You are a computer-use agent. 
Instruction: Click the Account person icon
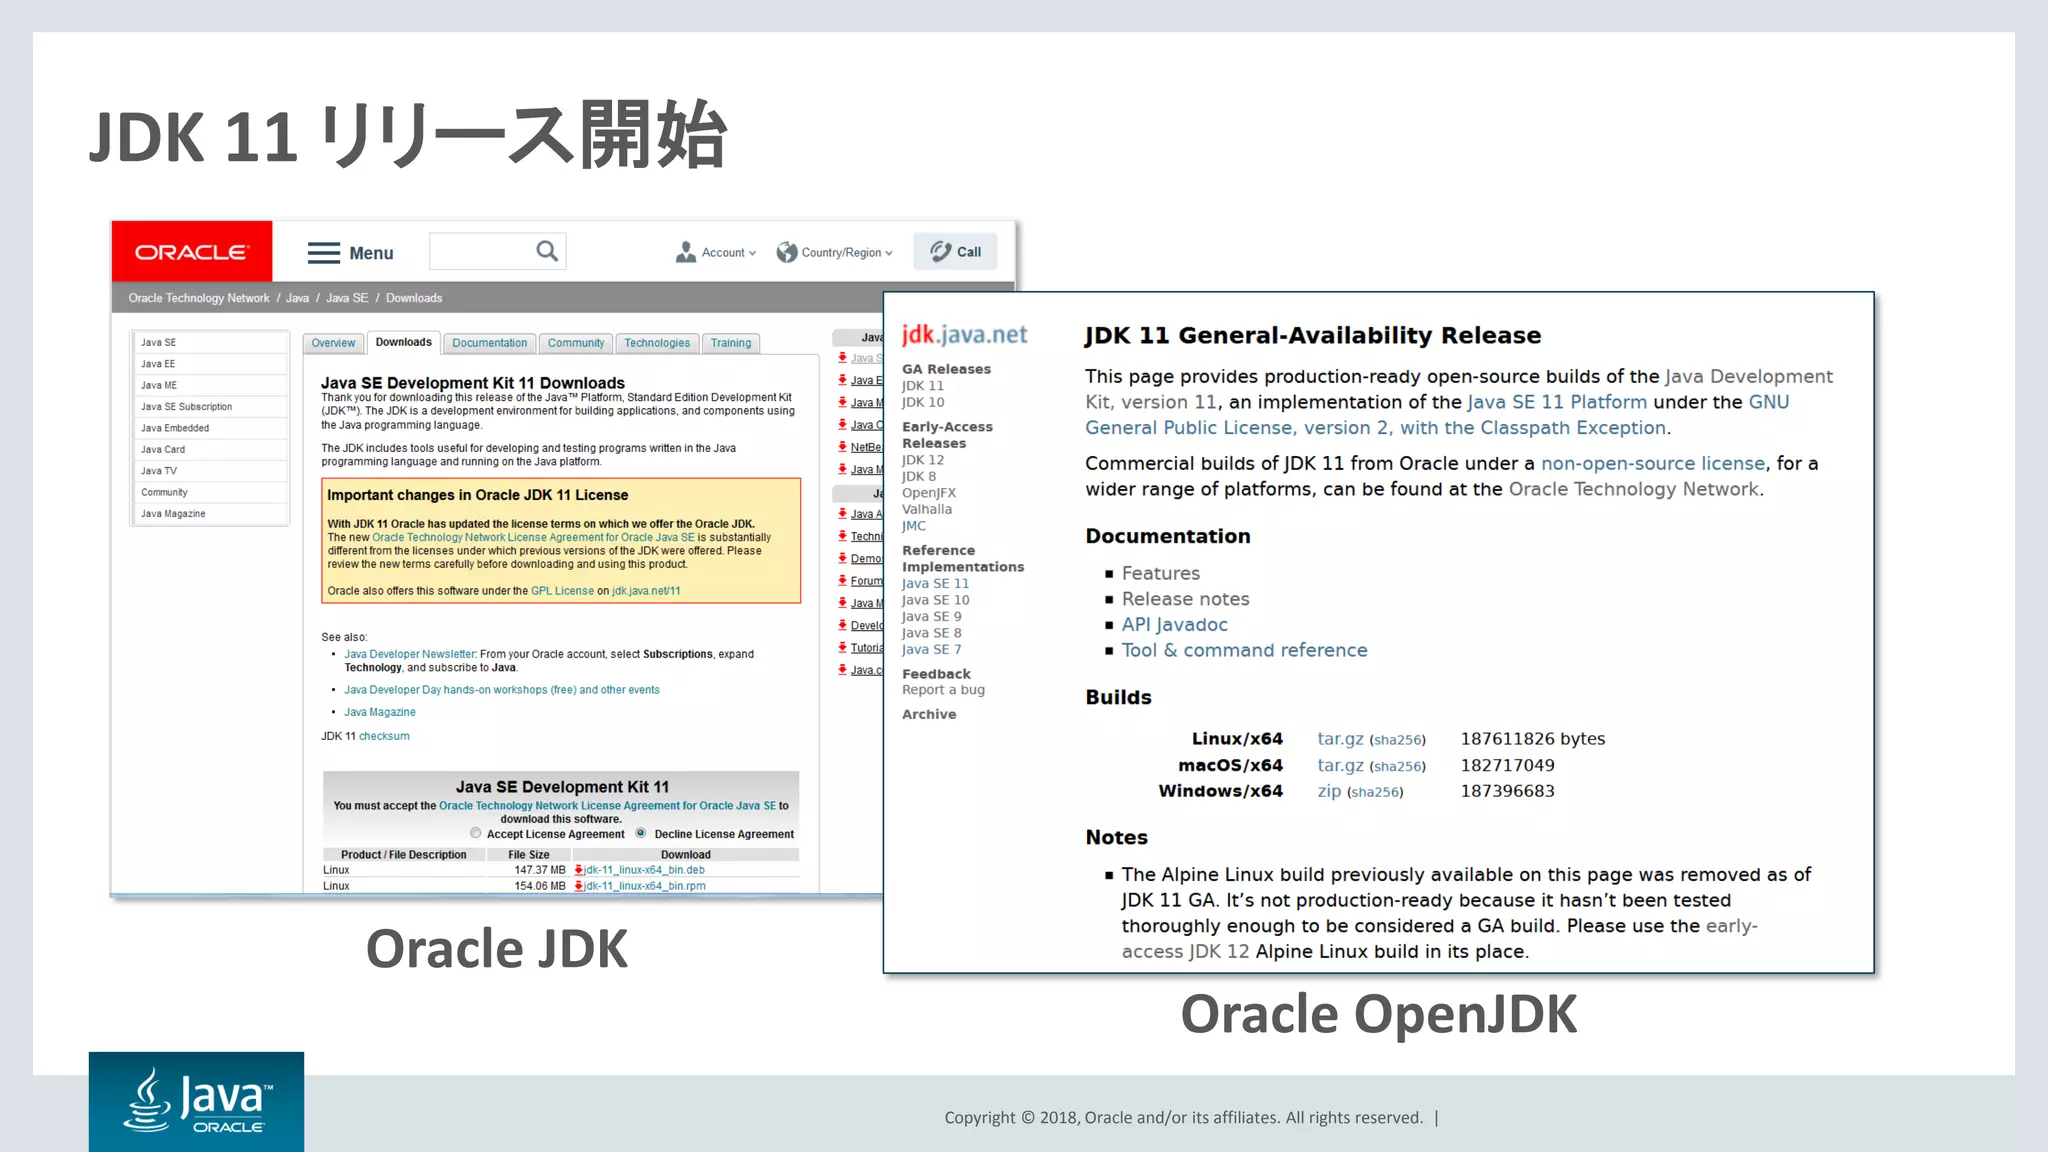tap(686, 252)
